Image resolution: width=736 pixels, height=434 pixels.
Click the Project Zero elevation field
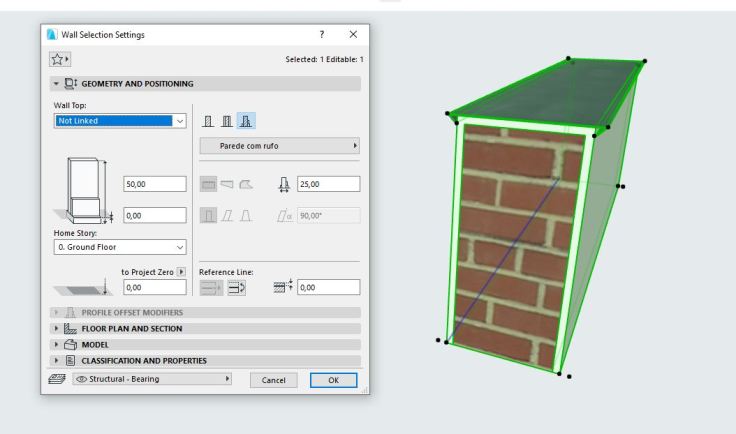tap(155, 288)
